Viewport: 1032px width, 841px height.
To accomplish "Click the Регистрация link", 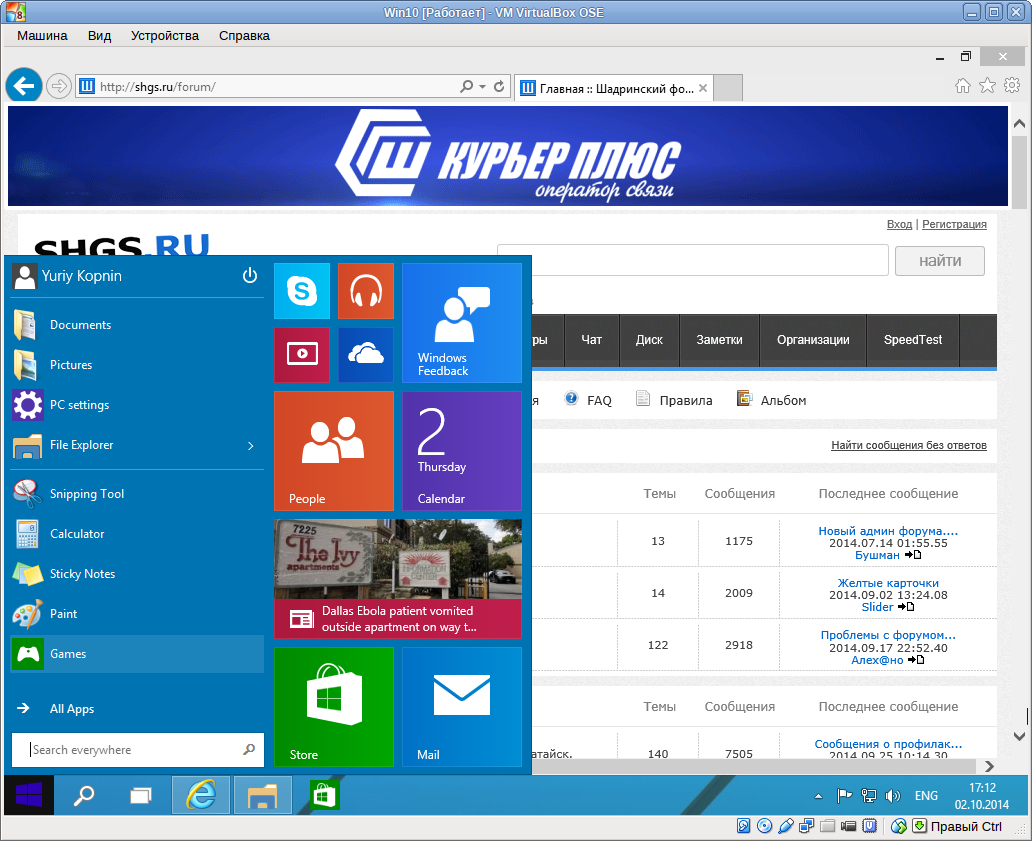I will (x=954, y=224).
